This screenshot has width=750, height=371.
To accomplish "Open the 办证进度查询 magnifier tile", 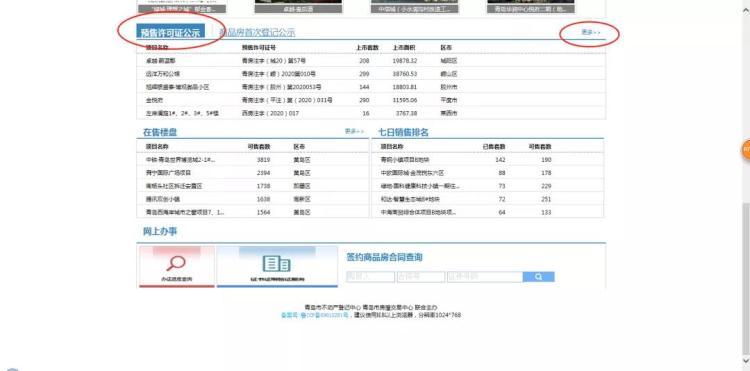I will [x=176, y=266].
